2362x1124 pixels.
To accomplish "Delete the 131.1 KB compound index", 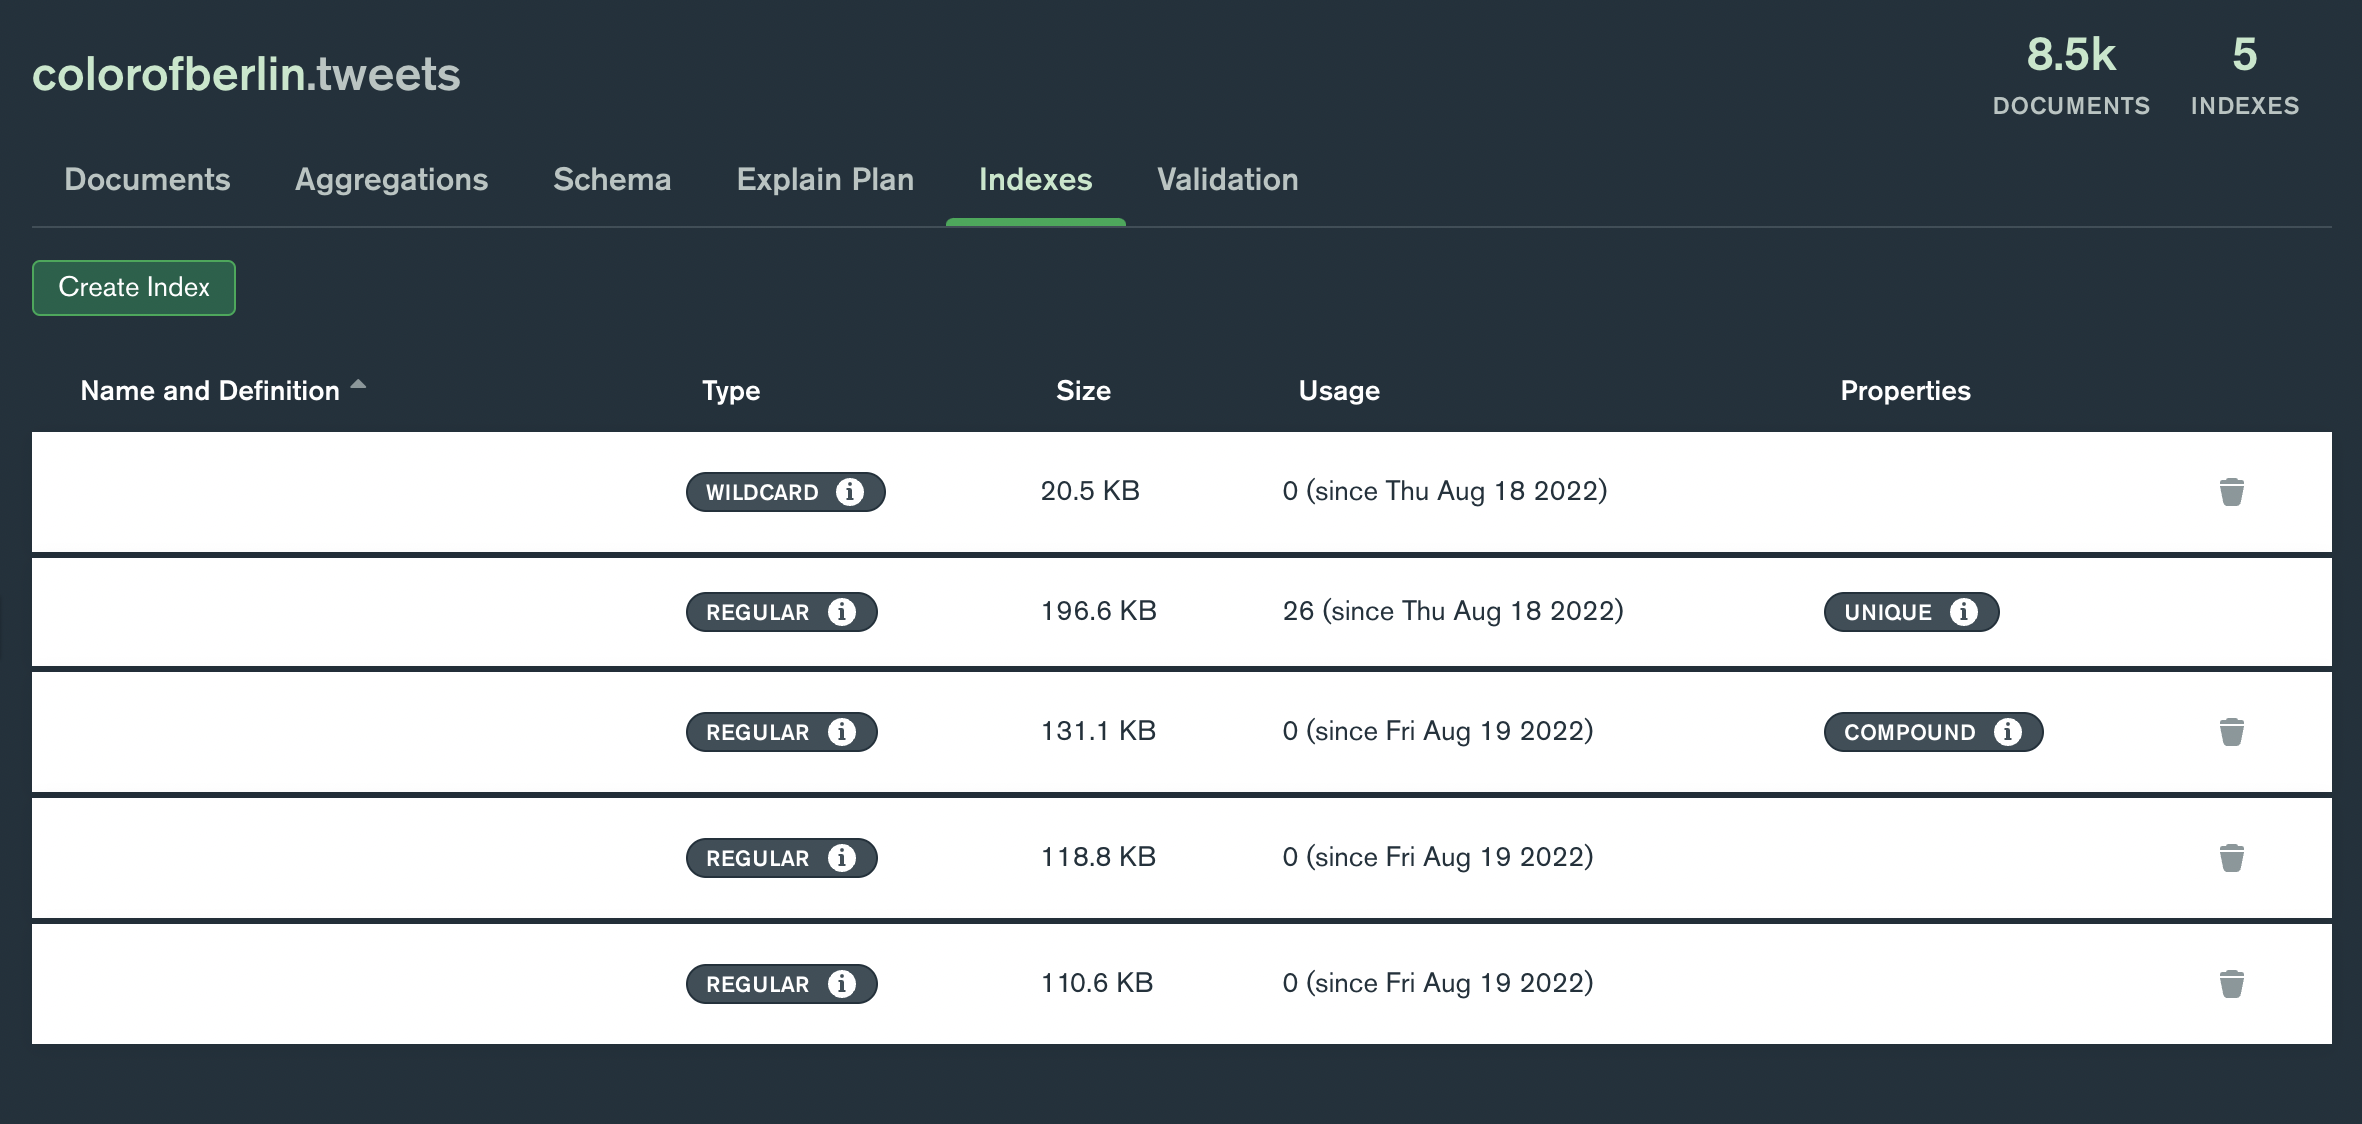I will pyautogui.click(x=2231, y=732).
